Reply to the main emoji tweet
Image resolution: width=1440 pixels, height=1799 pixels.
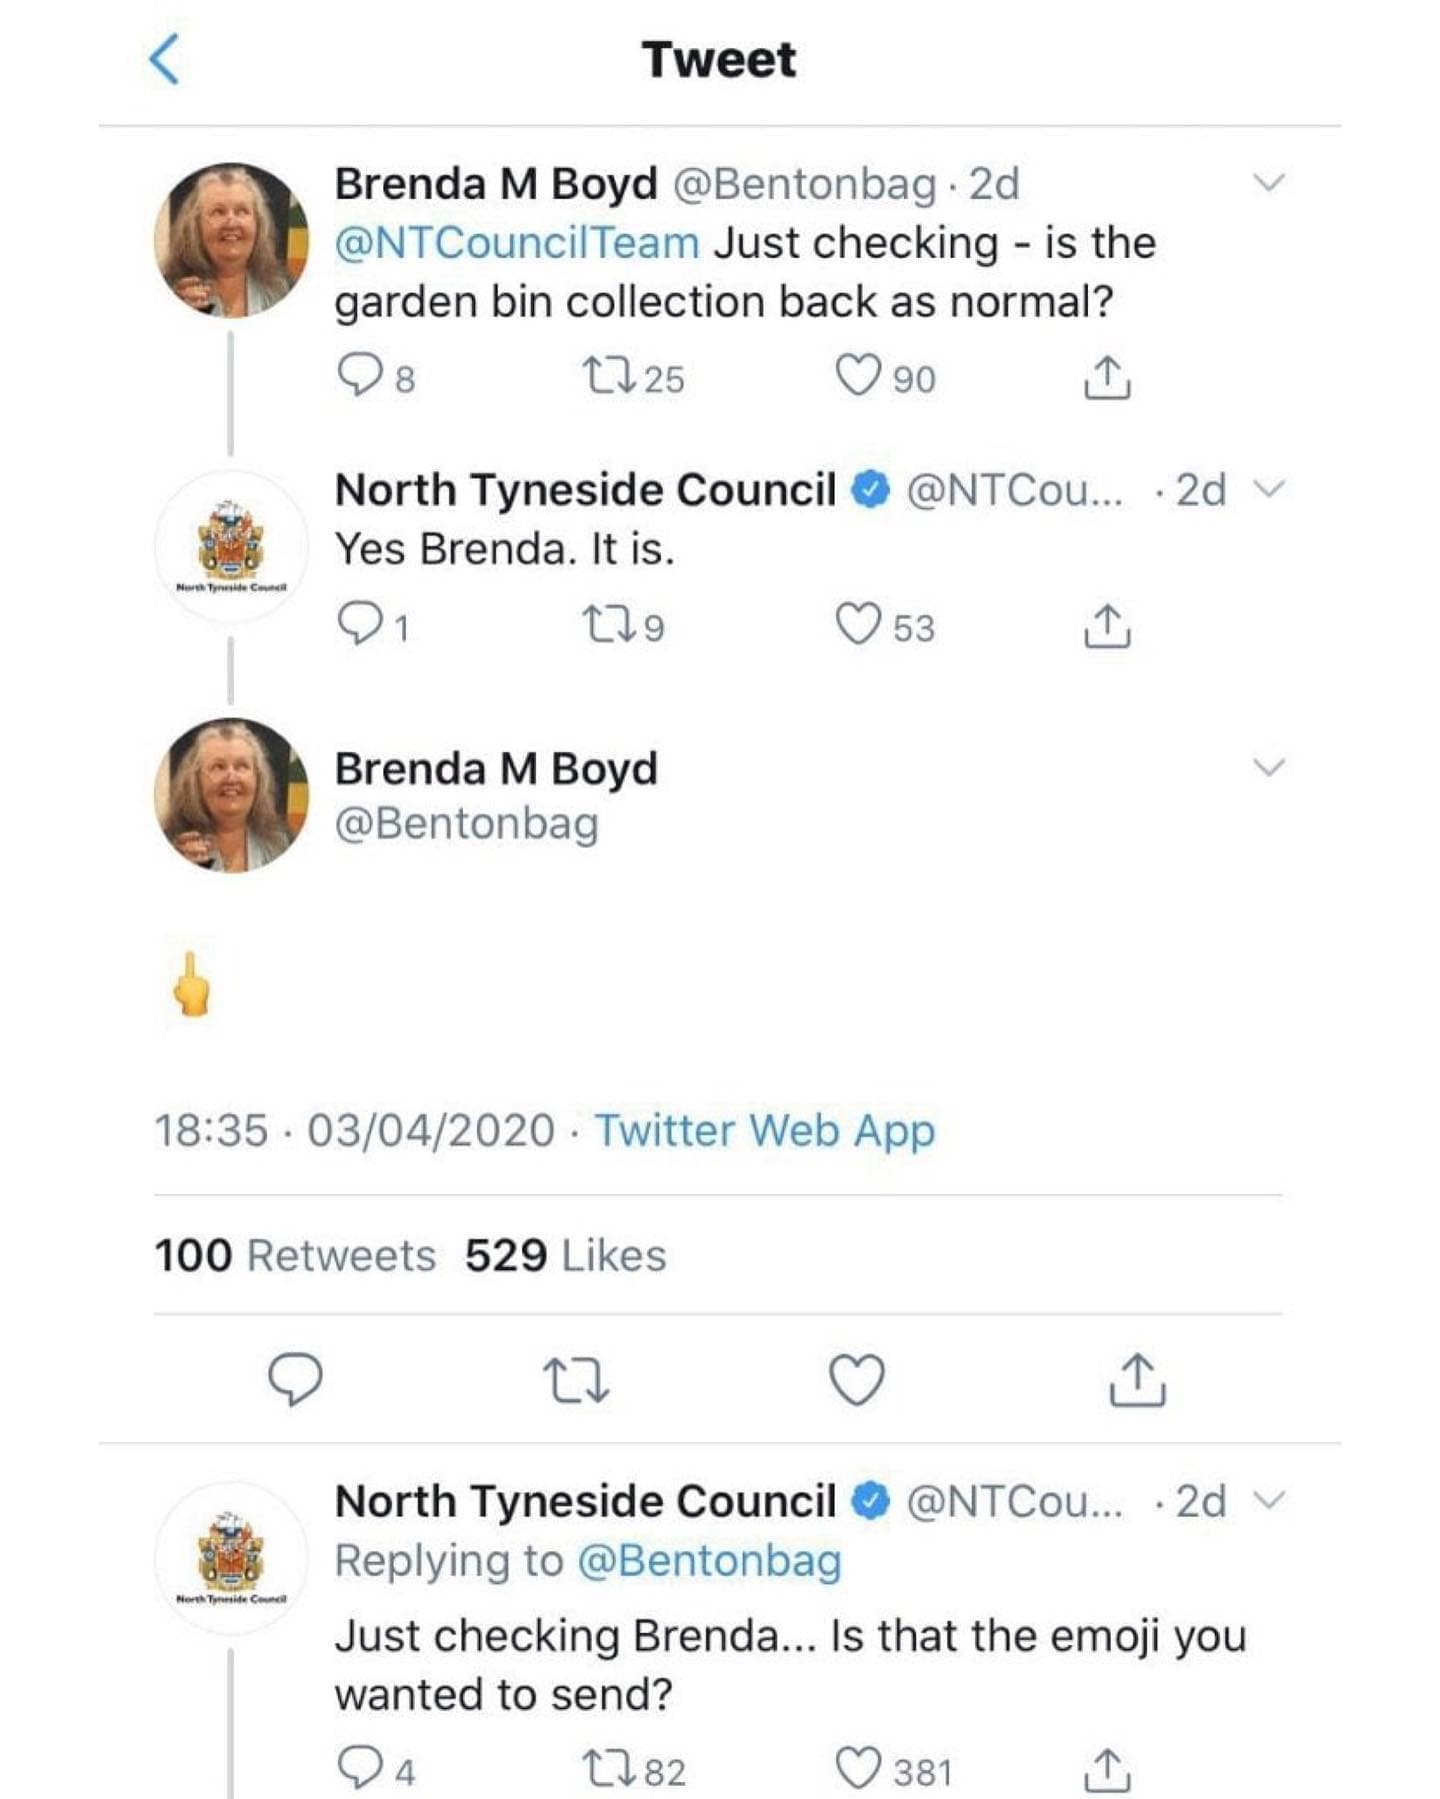click(295, 1380)
